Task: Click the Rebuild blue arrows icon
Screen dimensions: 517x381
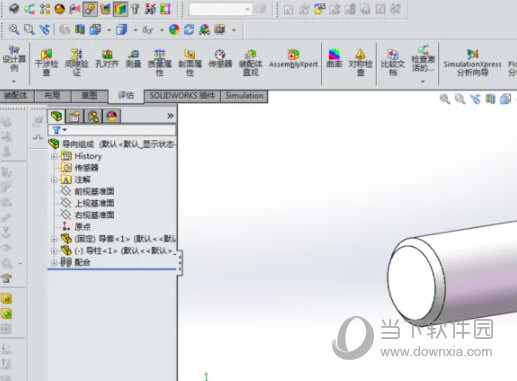Action: tap(189, 30)
